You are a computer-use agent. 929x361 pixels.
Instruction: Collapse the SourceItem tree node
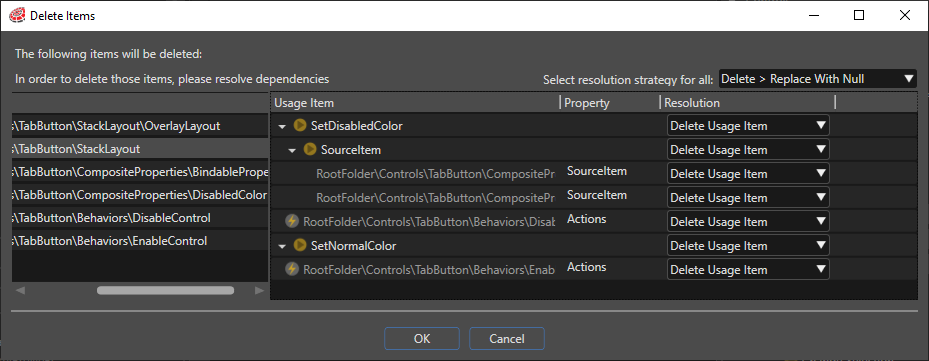(x=292, y=151)
